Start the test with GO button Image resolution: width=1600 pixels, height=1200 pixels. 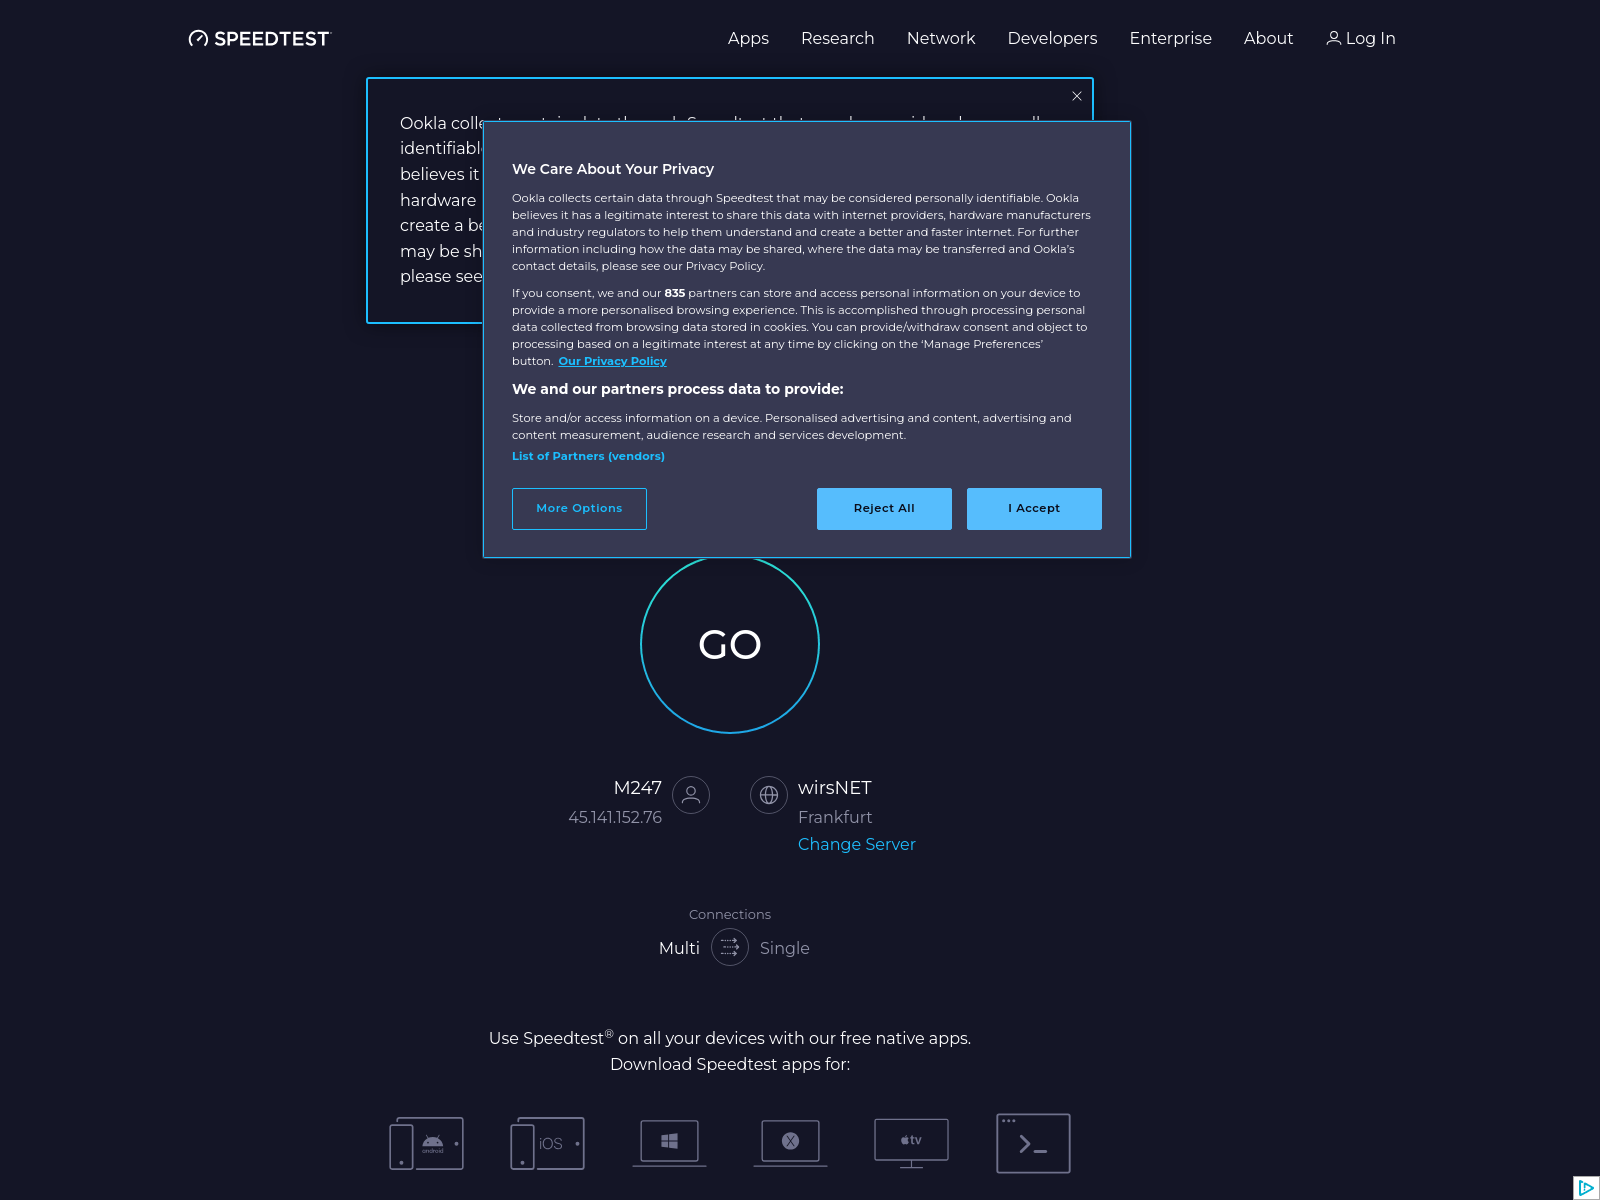pyautogui.click(x=730, y=644)
